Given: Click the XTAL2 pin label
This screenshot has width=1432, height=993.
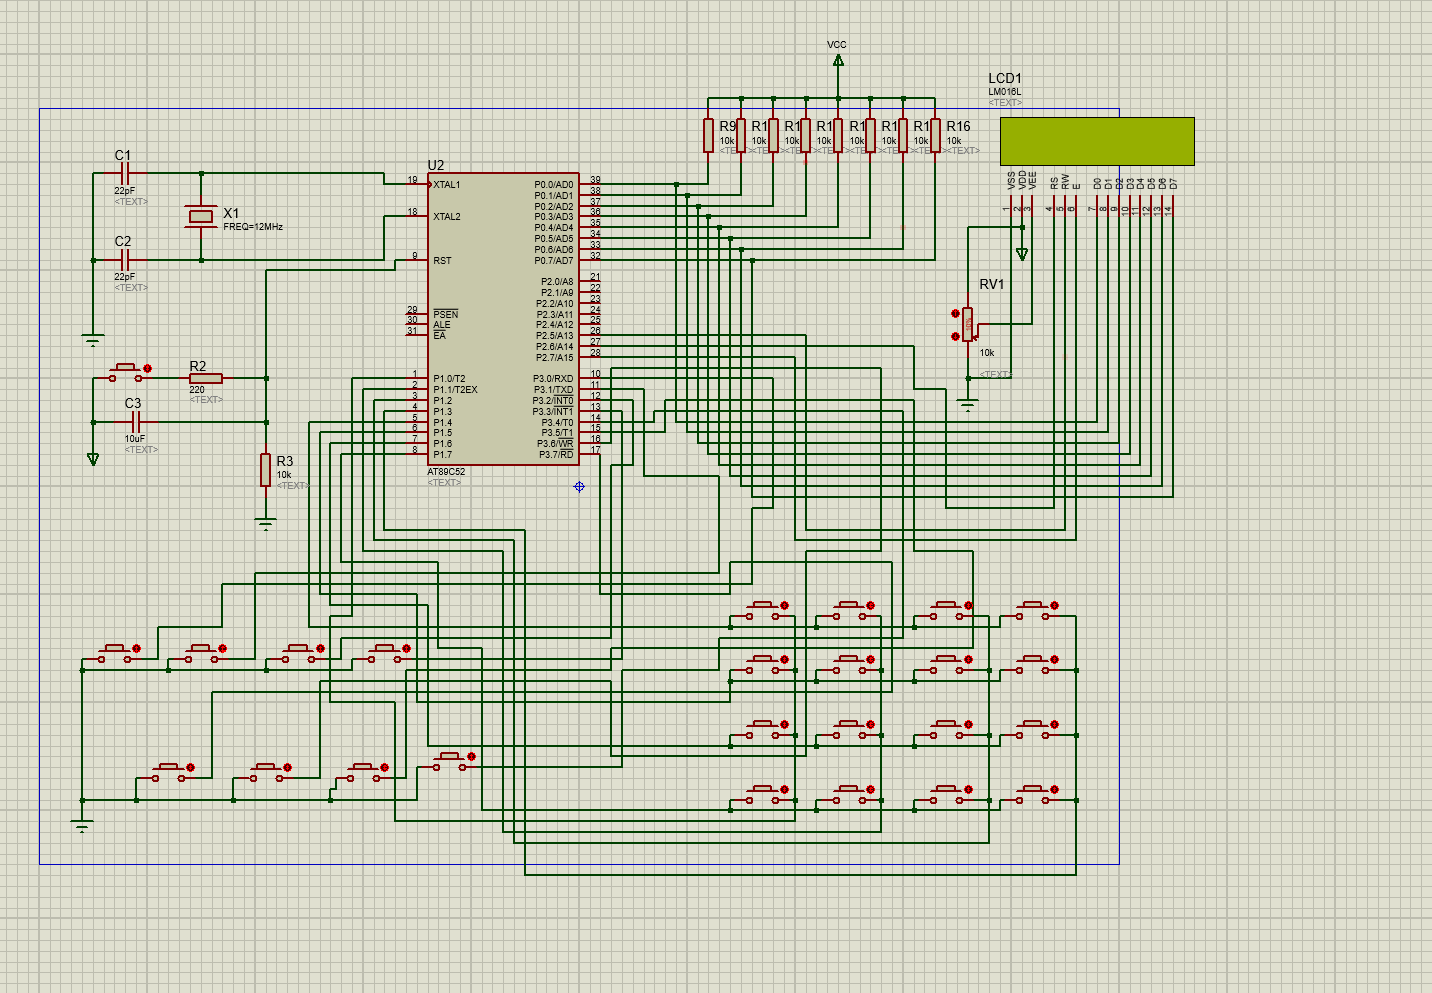Looking at the screenshot, I should coord(447,216).
